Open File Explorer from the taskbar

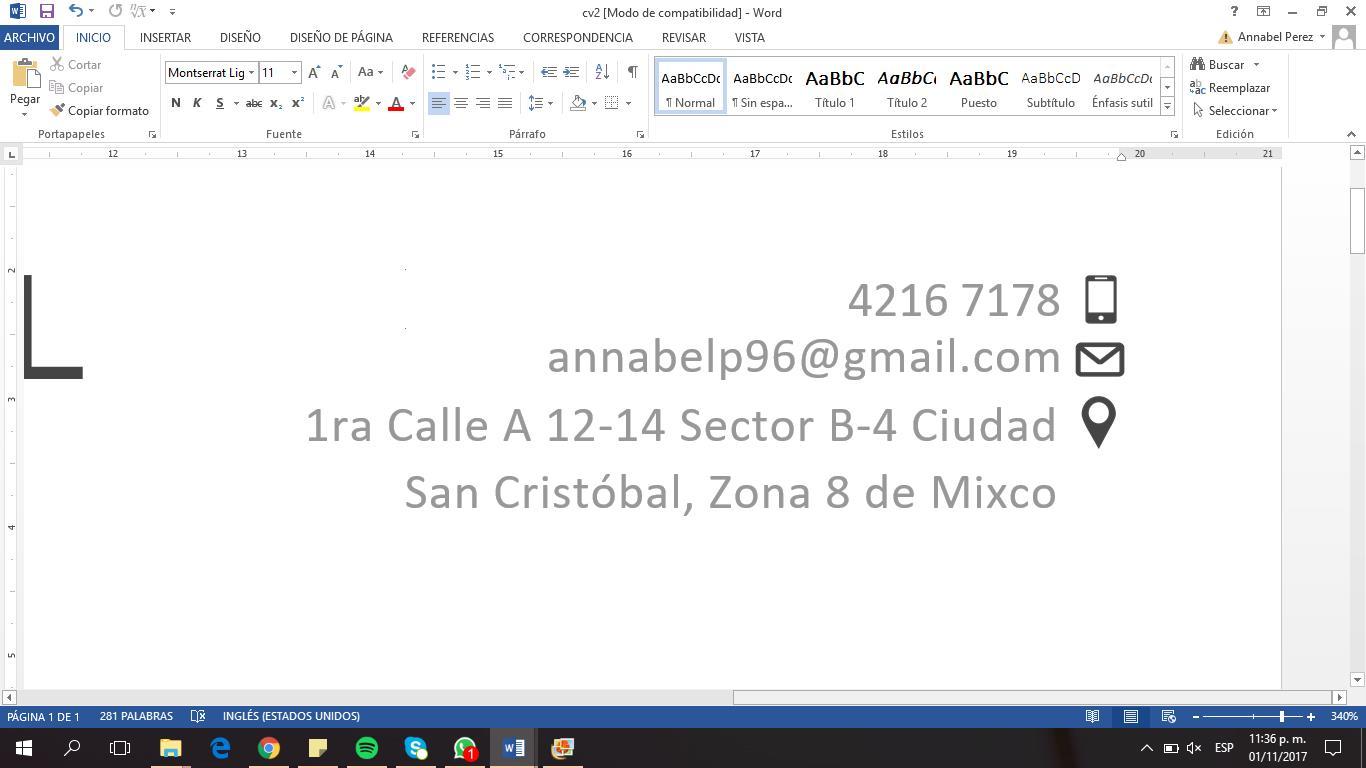click(170, 748)
